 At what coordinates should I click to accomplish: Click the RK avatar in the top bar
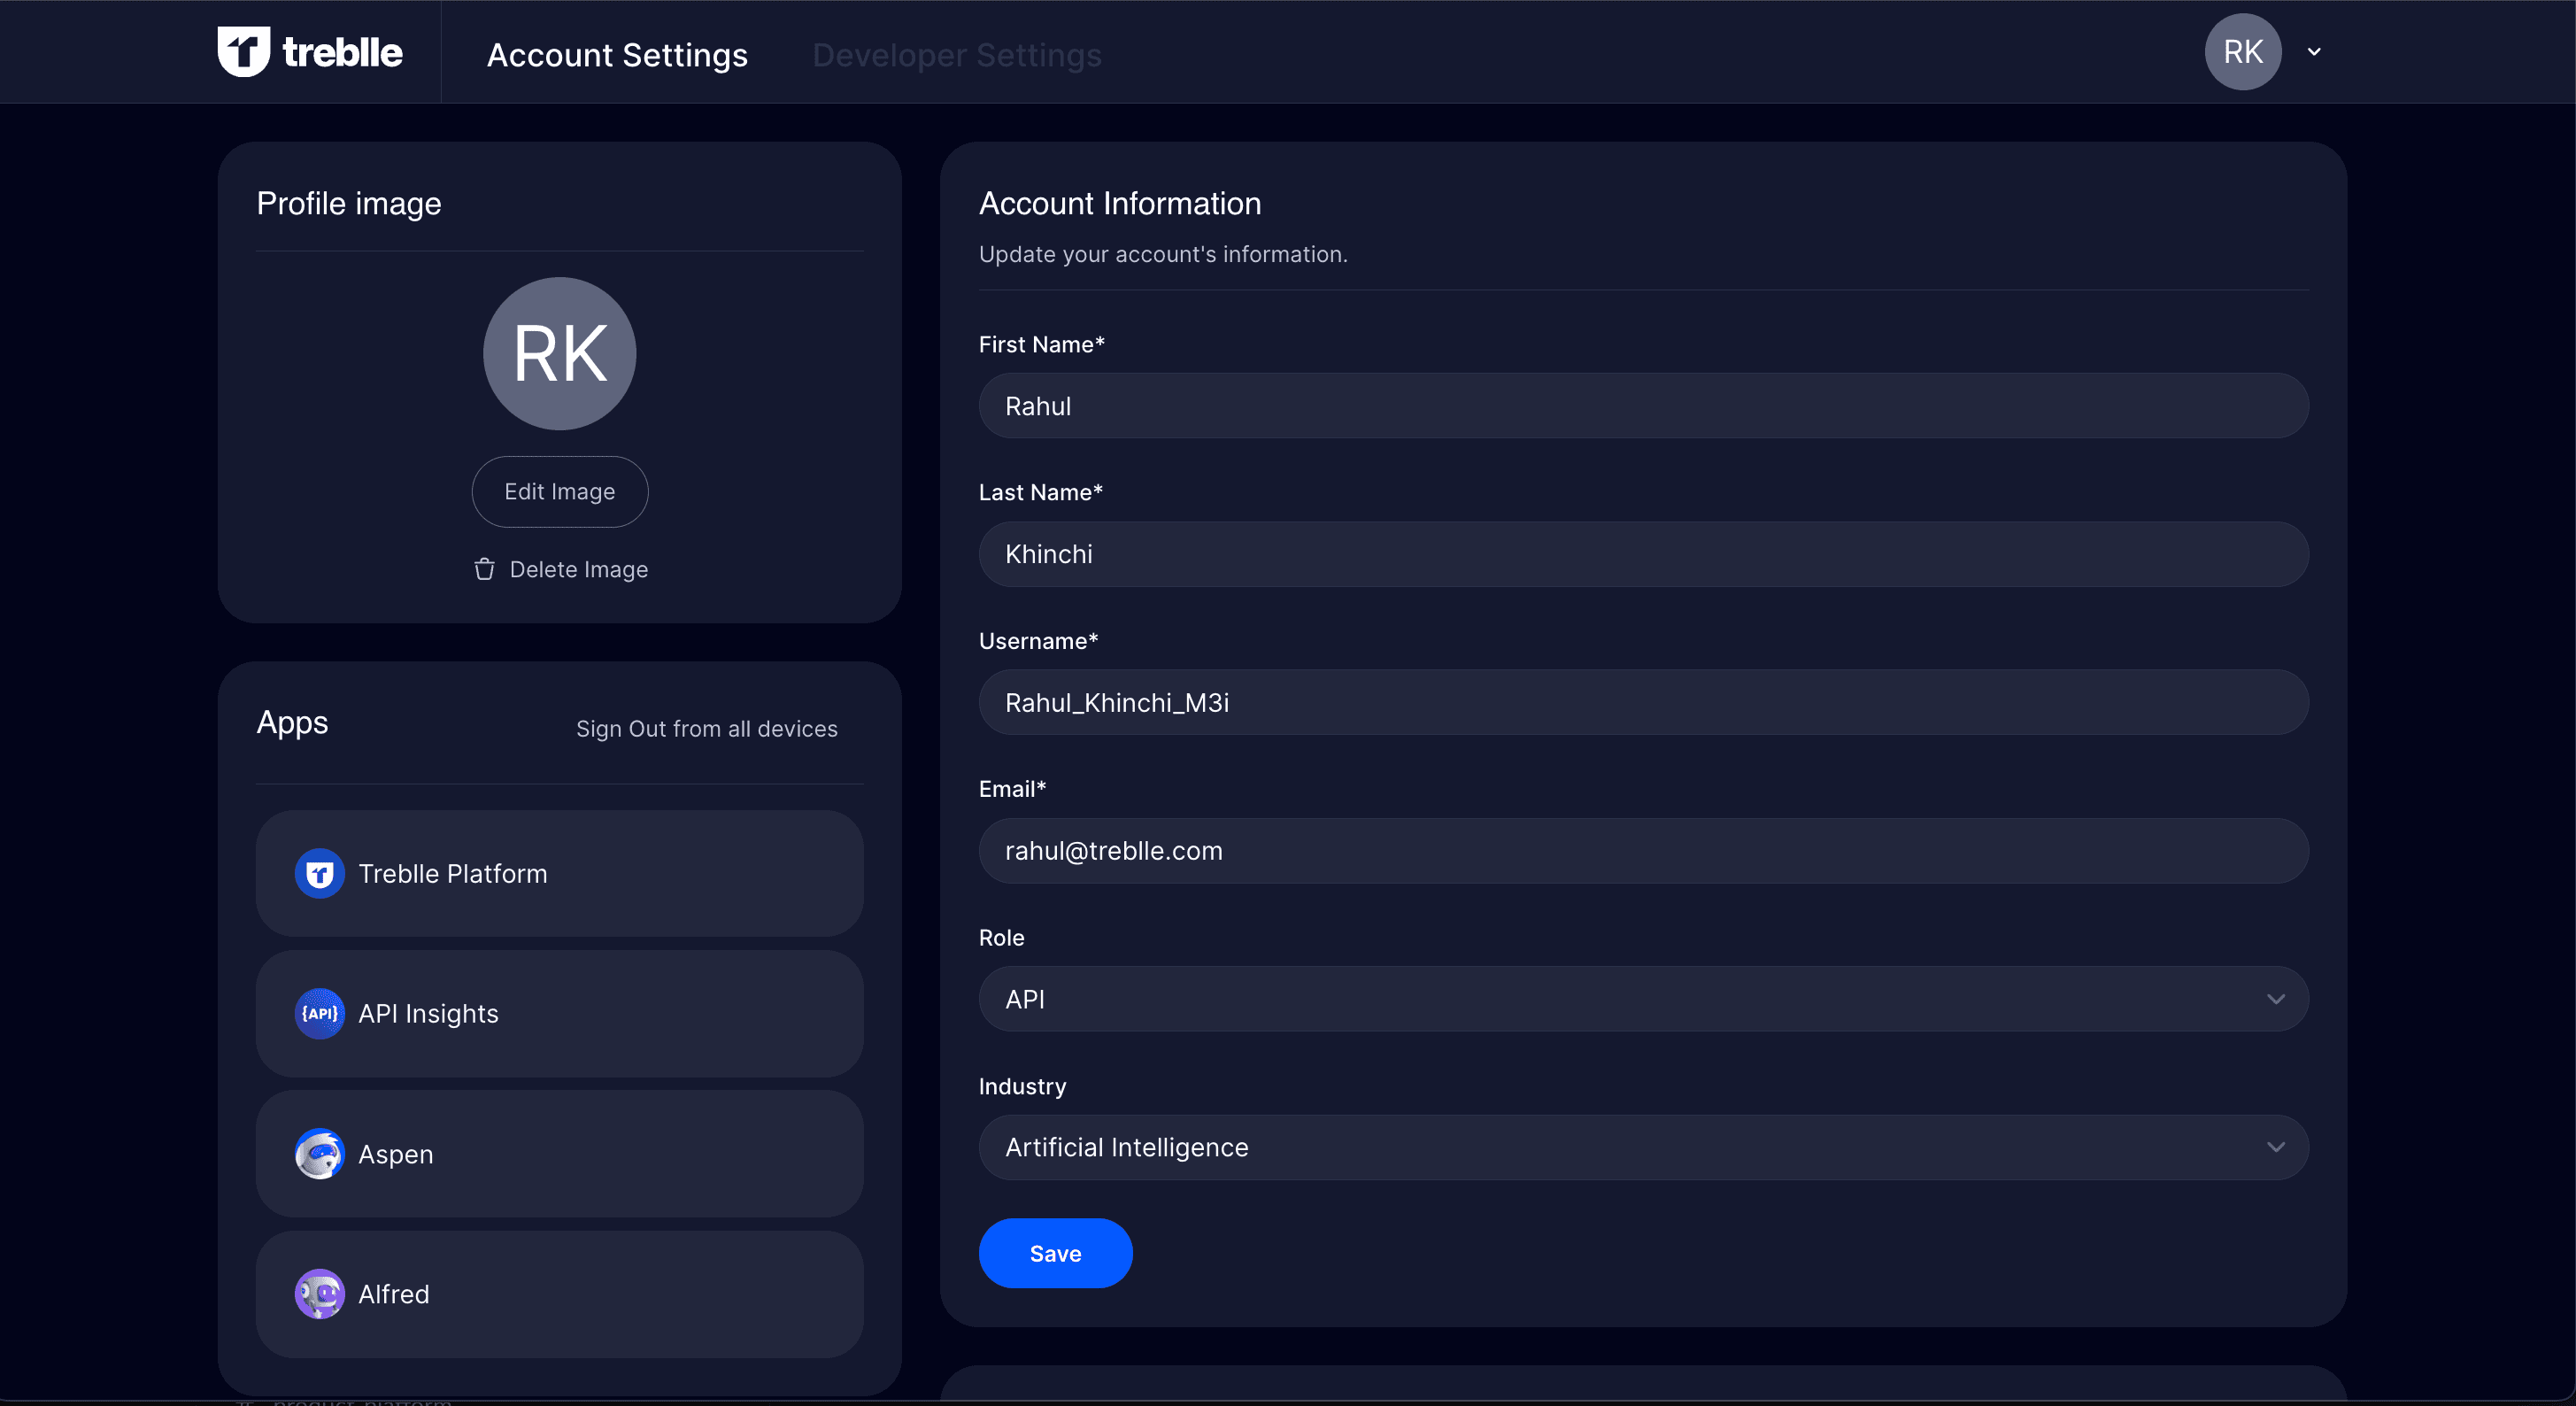point(2242,52)
